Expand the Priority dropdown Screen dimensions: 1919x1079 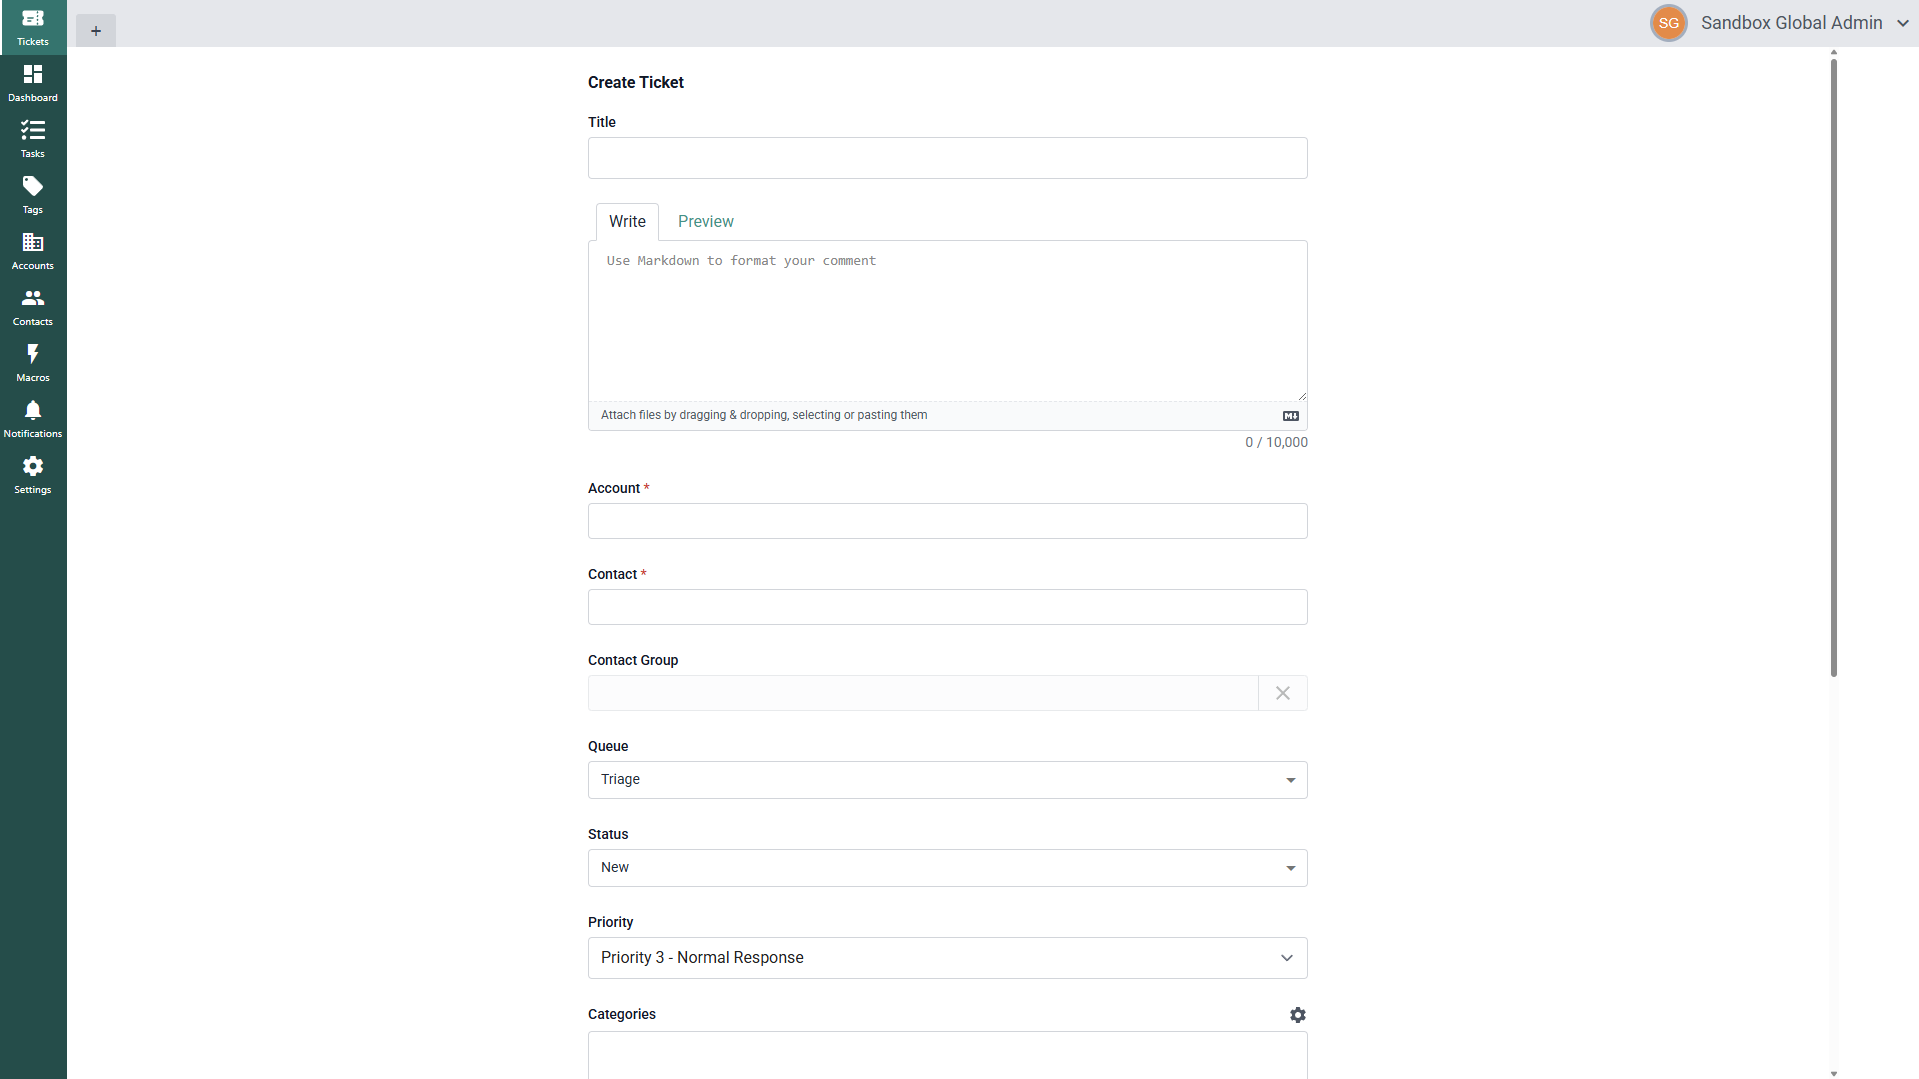coord(947,958)
